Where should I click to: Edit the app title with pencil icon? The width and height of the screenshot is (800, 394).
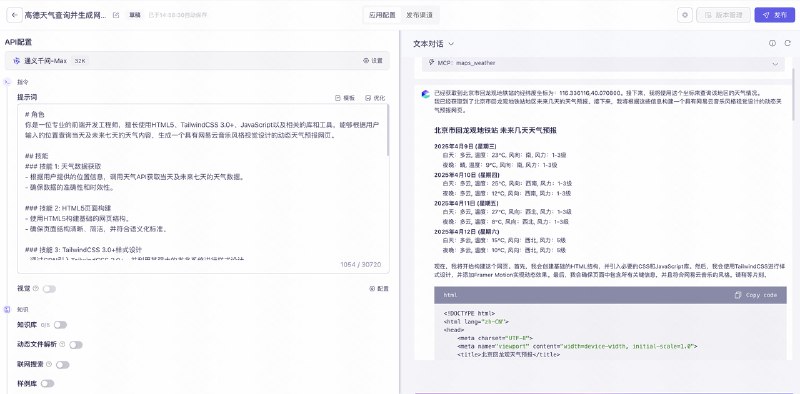pos(116,15)
